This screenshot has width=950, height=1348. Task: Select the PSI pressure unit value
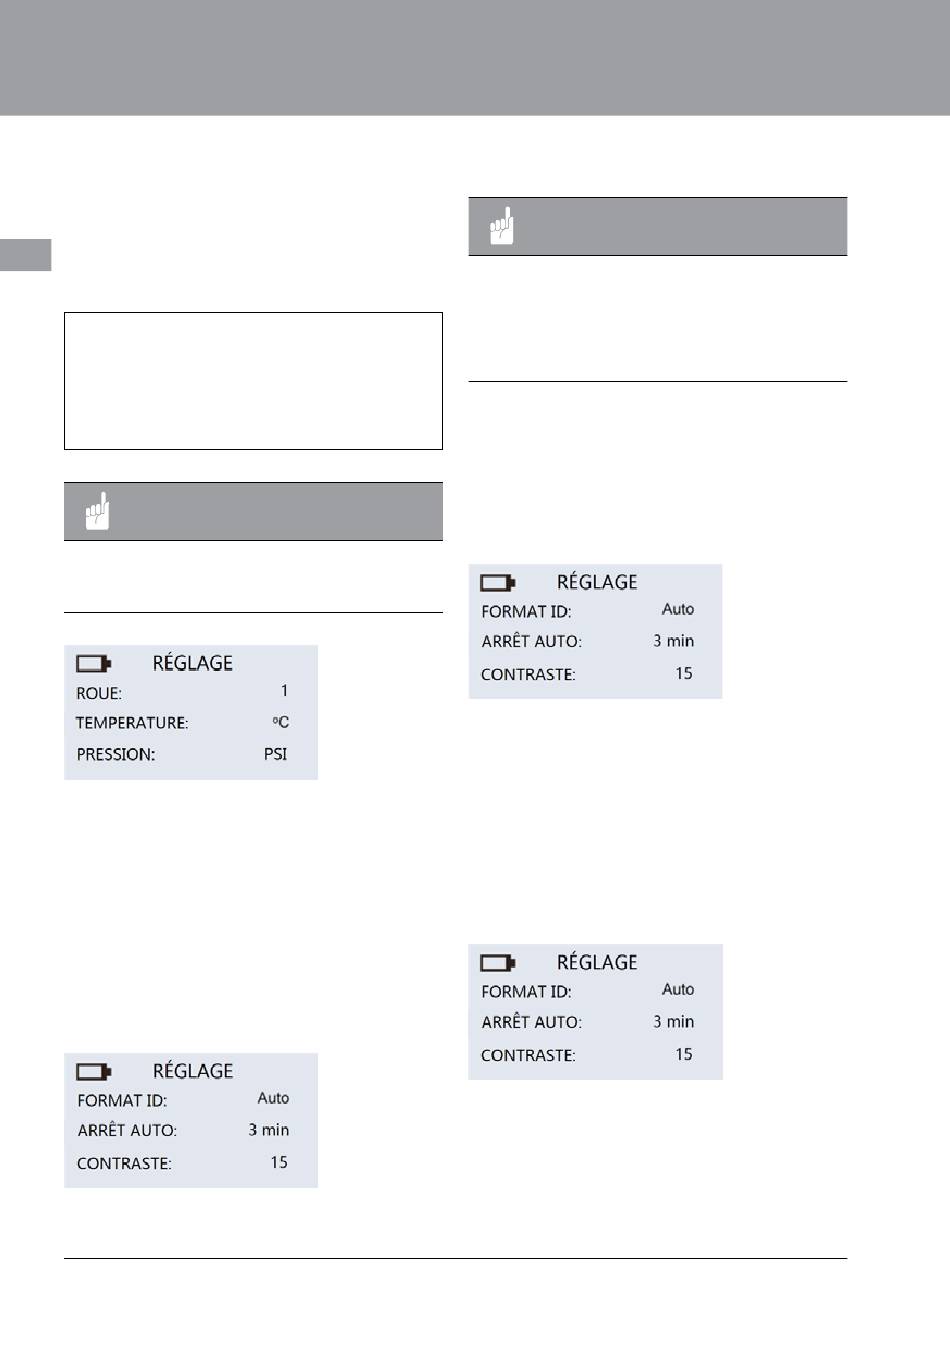click(x=275, y=754)
